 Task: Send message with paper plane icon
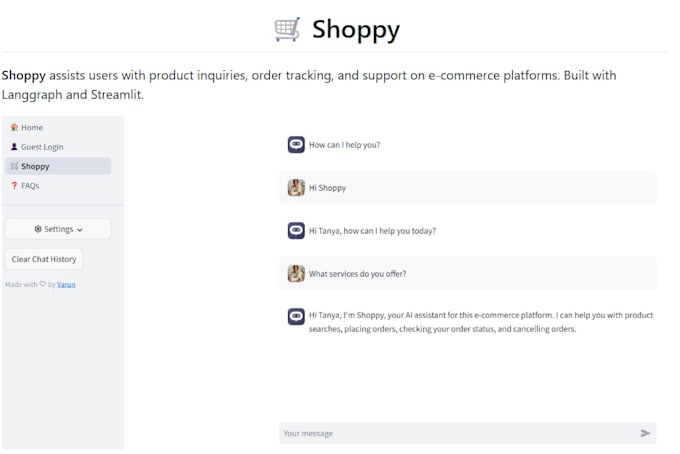pyautogui.click(x=645, y=433)
